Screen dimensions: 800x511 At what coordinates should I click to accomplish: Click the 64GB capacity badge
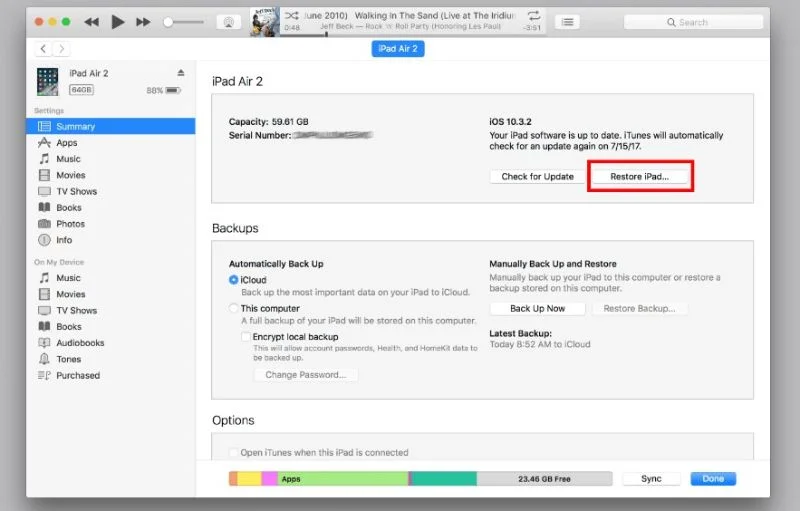pyautogui.click(x=81, y=90)
